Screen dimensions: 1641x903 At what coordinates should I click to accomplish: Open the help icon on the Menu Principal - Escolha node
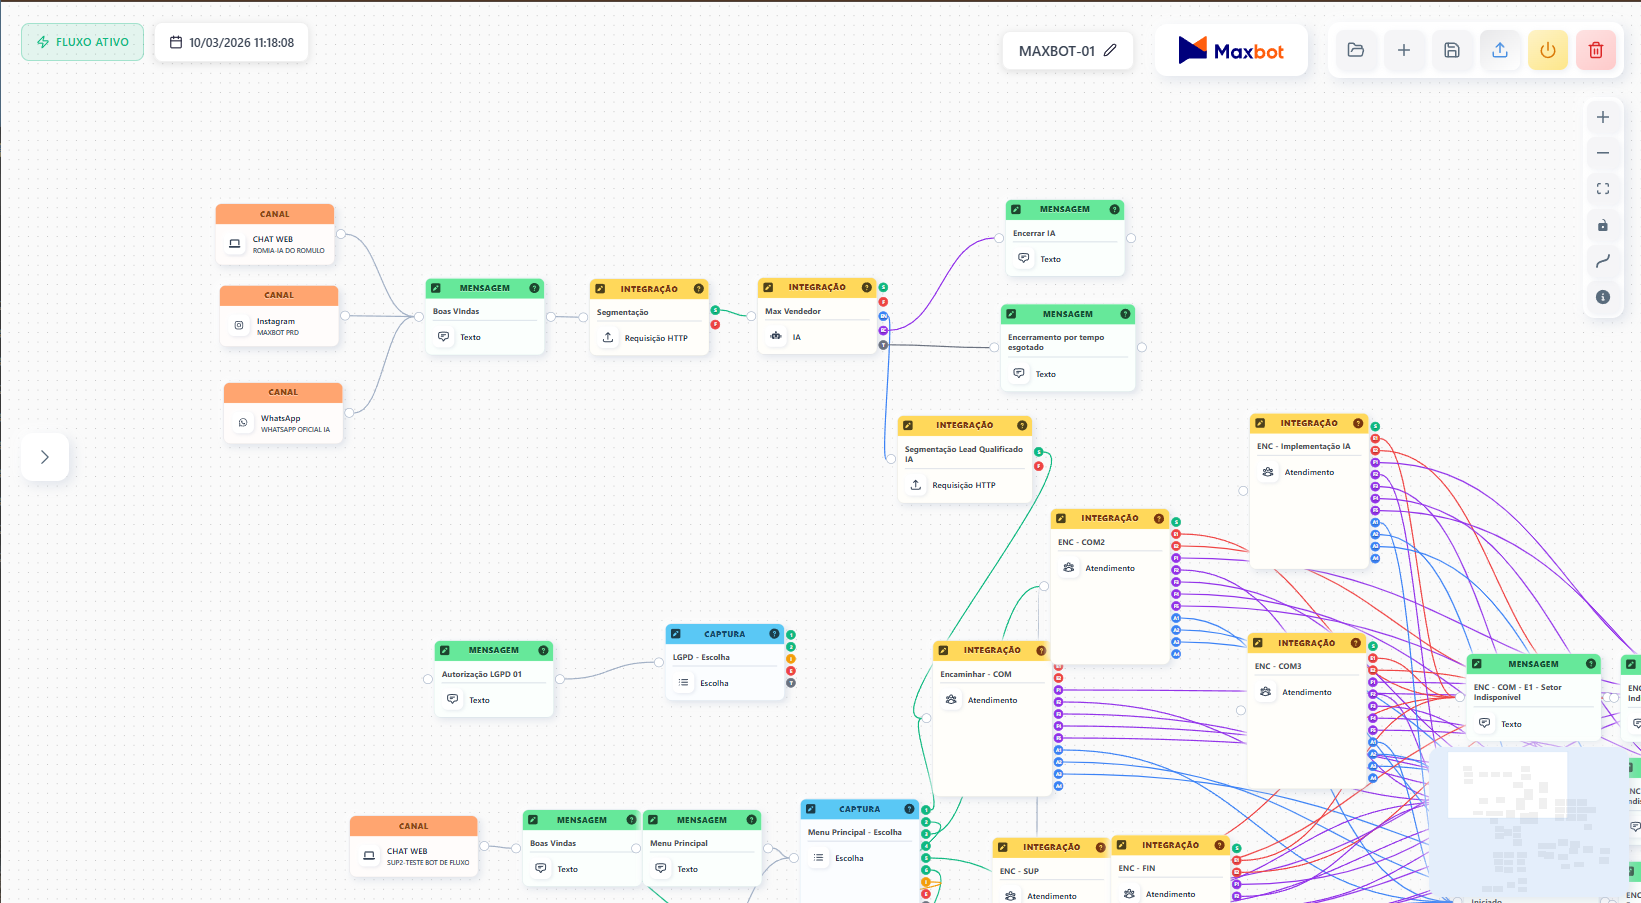point(909,809)
